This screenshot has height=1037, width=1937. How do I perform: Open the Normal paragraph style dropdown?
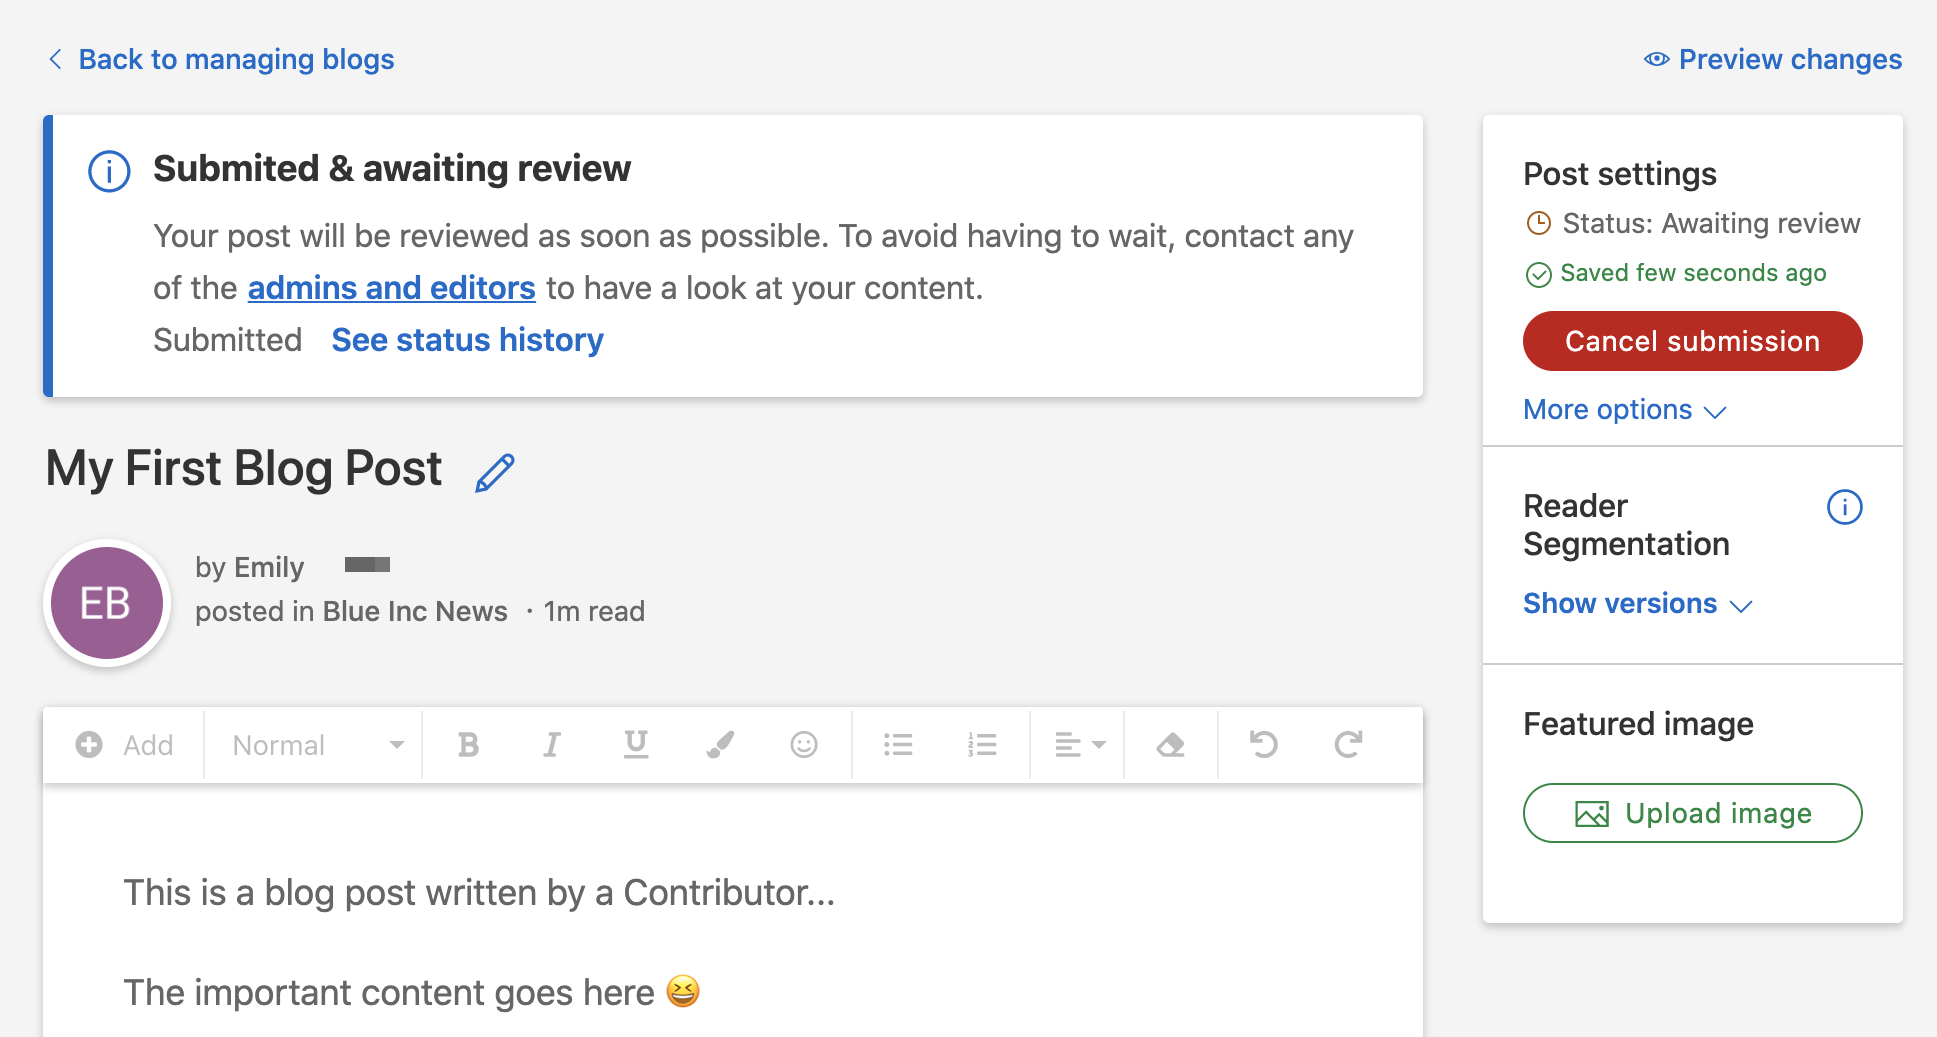pos(312,744)
